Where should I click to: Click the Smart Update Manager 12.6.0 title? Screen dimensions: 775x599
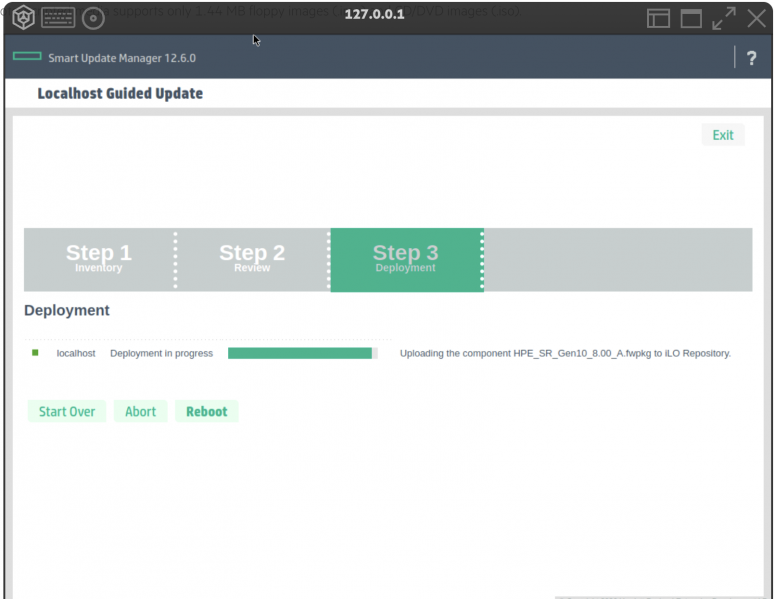pos(122,58)
